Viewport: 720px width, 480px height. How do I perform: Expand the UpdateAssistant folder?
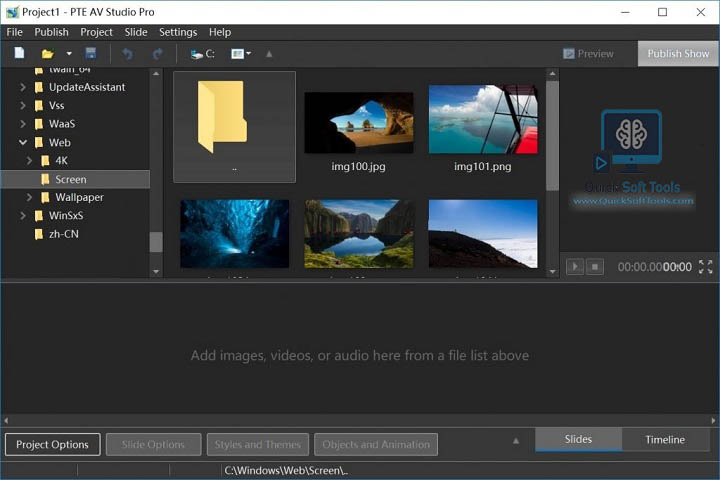22,87
